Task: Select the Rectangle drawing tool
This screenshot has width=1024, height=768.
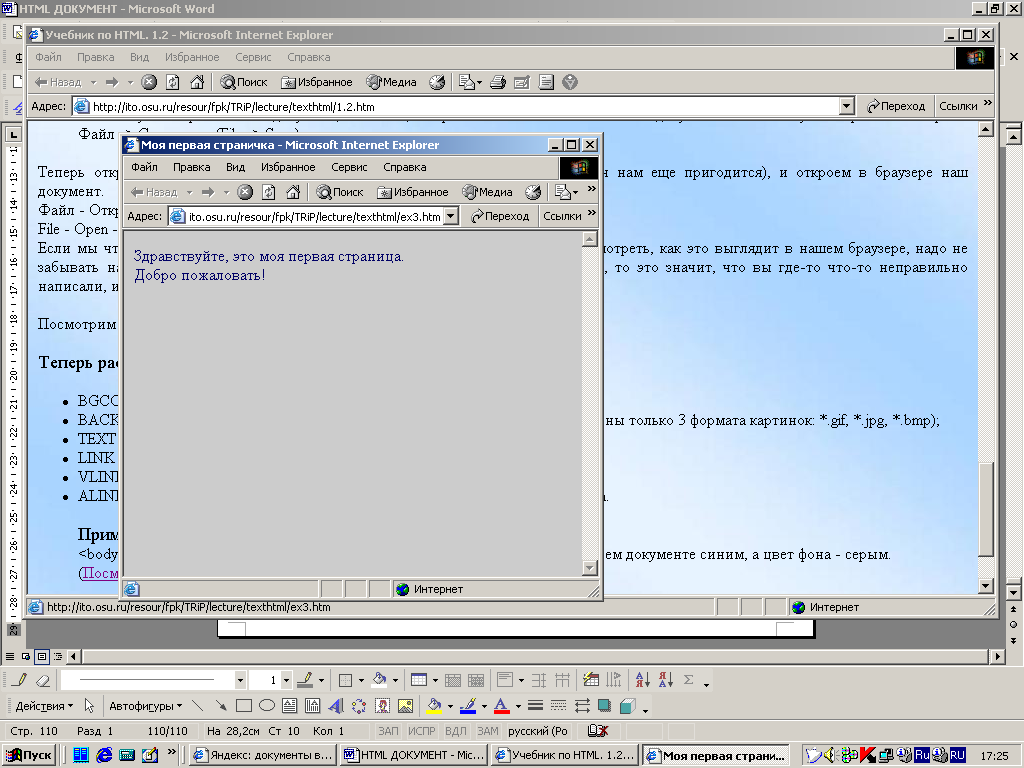Action: [244, 706]
